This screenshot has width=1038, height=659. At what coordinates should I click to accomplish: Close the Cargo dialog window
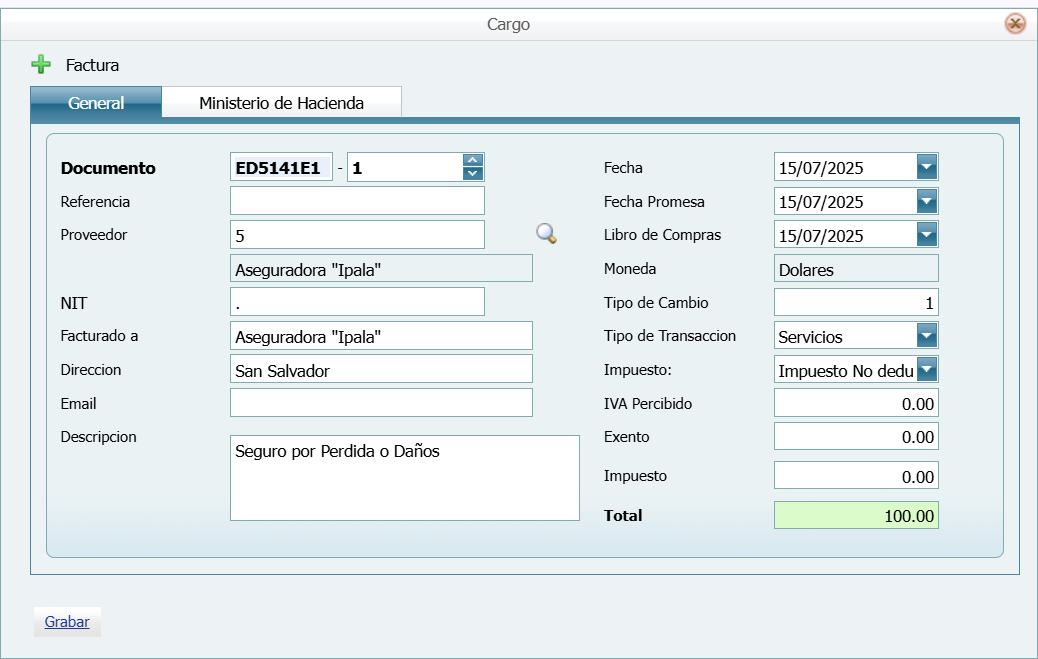(x=1015, y=24)
